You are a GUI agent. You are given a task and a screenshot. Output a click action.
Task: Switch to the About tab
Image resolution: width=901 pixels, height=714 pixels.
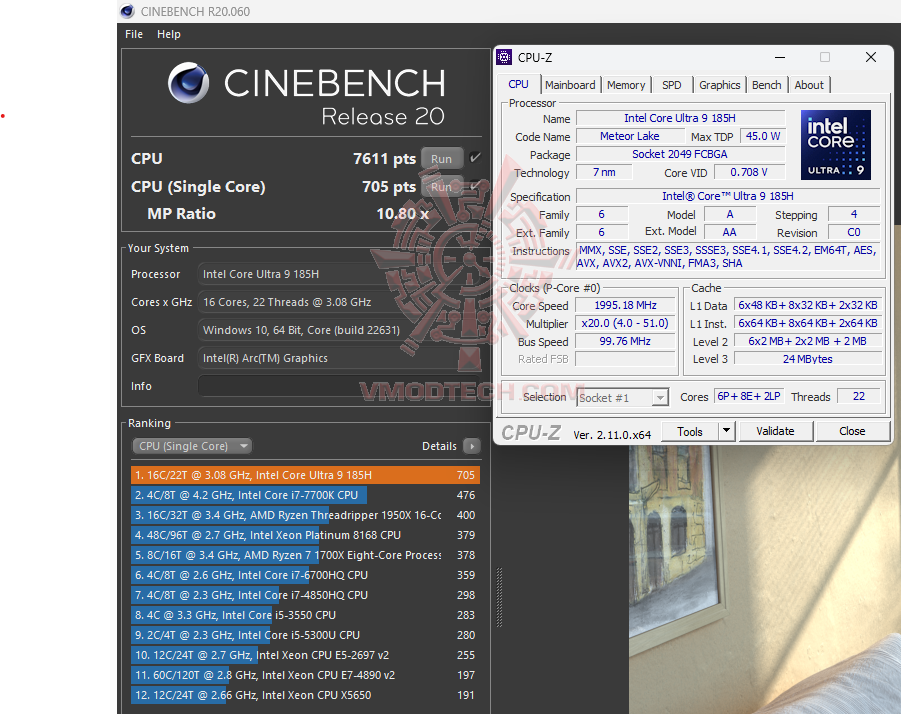809,85
